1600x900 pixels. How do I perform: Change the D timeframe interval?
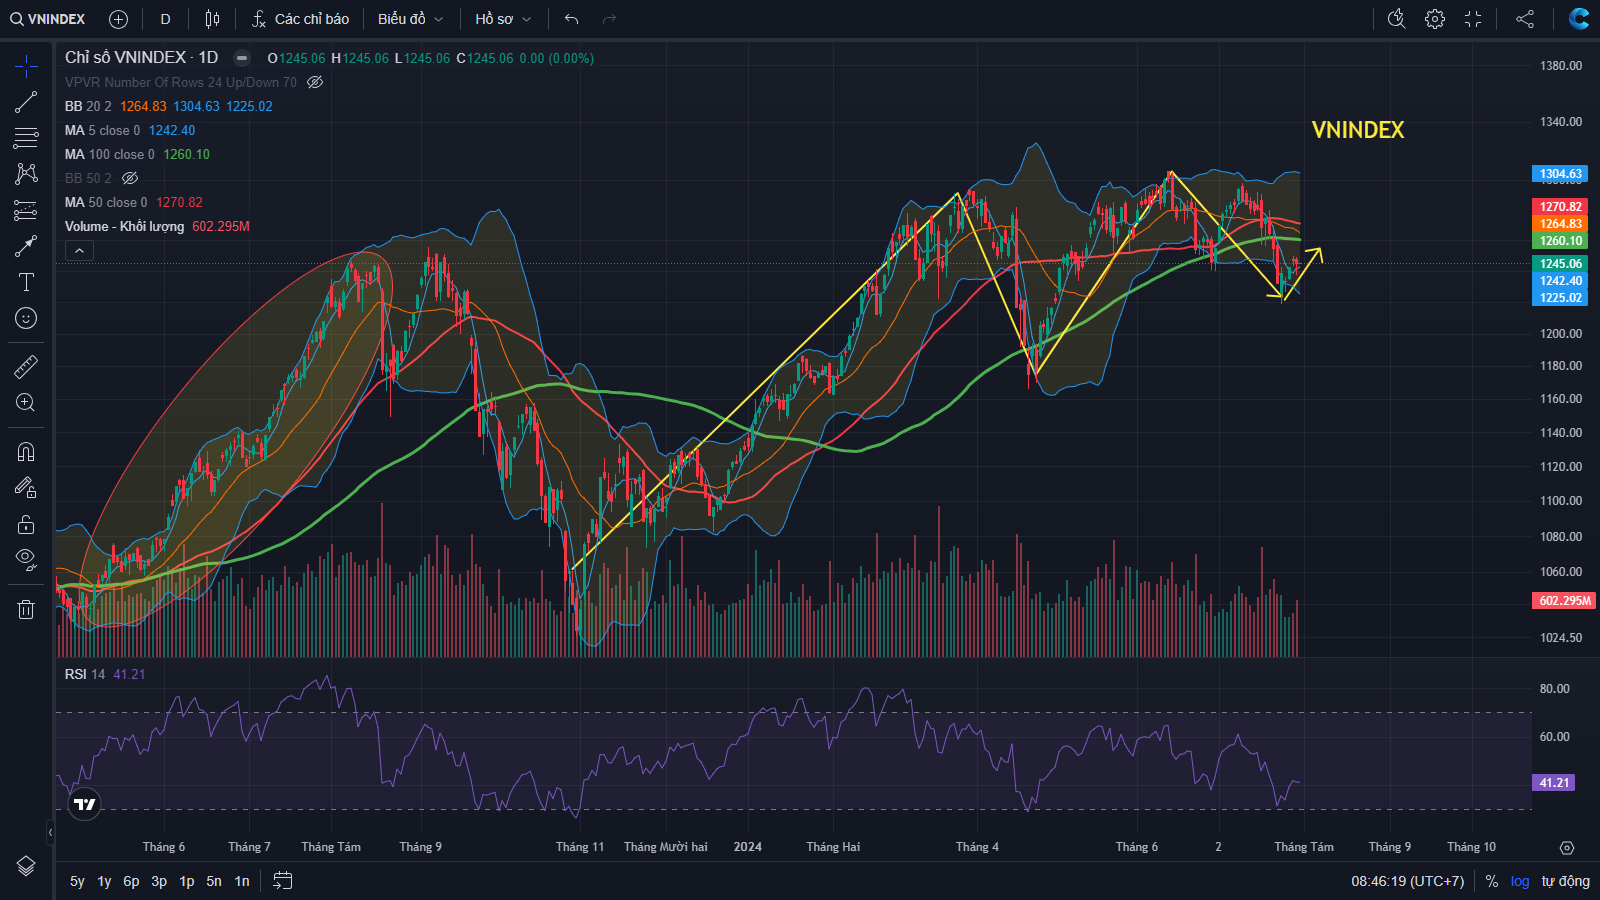[x=165, y=19]
